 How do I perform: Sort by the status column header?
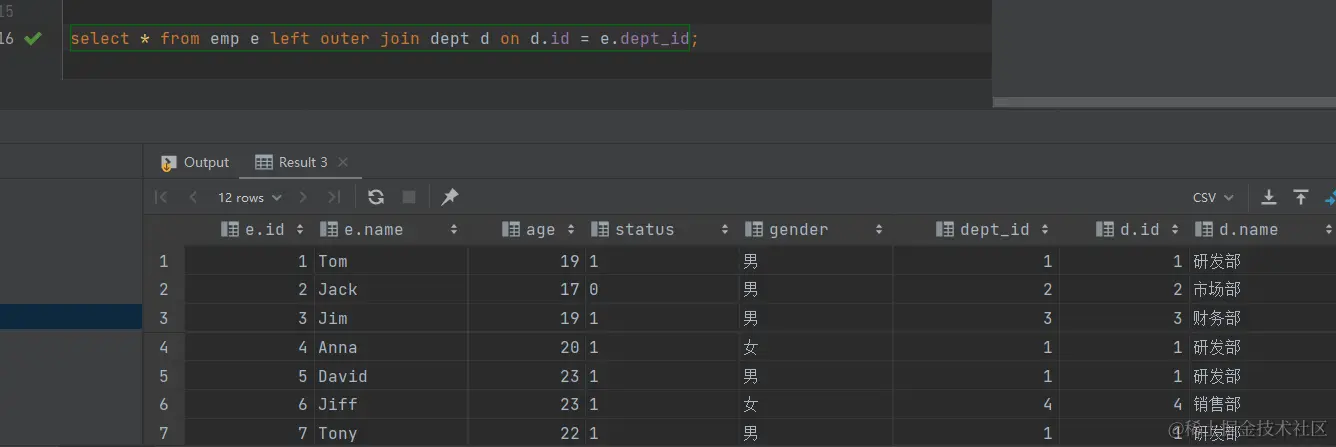pyautogui.click(x=663, y=229)
